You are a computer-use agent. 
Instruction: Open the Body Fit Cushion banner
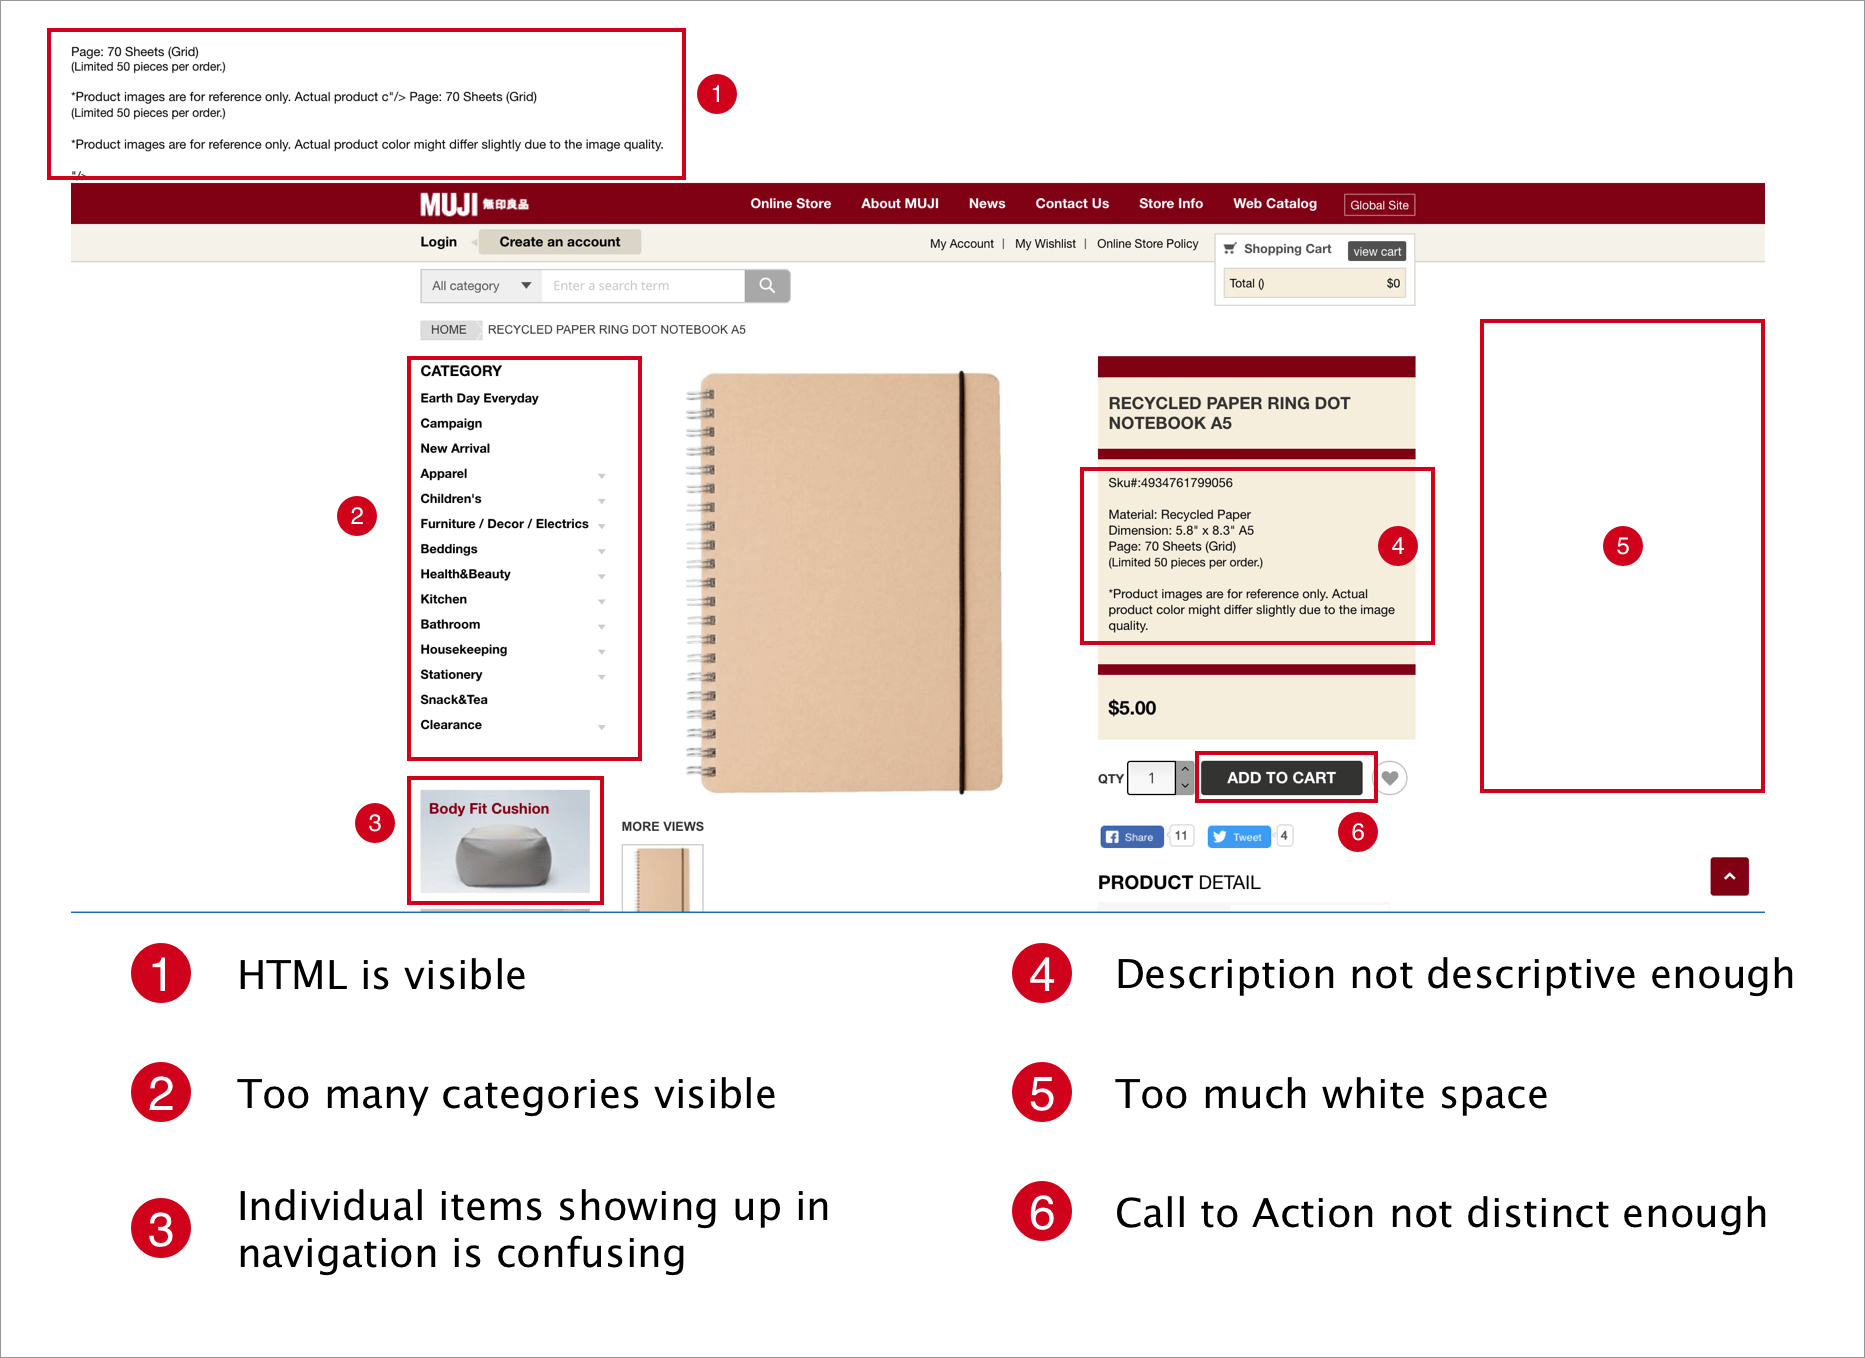coord(505,840)
